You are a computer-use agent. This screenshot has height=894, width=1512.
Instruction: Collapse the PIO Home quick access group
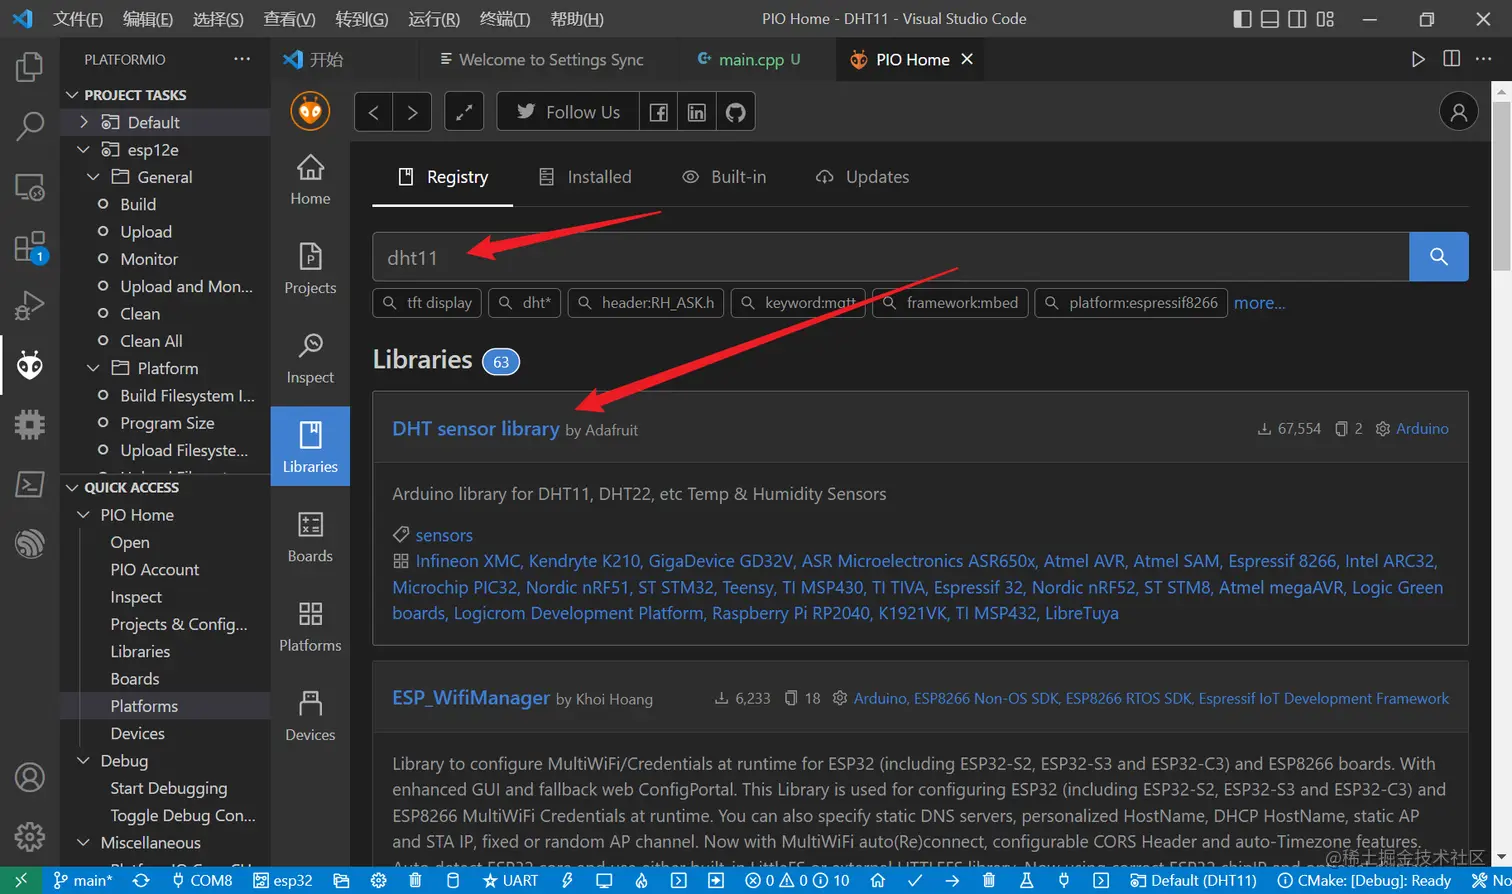coord(84,515)
